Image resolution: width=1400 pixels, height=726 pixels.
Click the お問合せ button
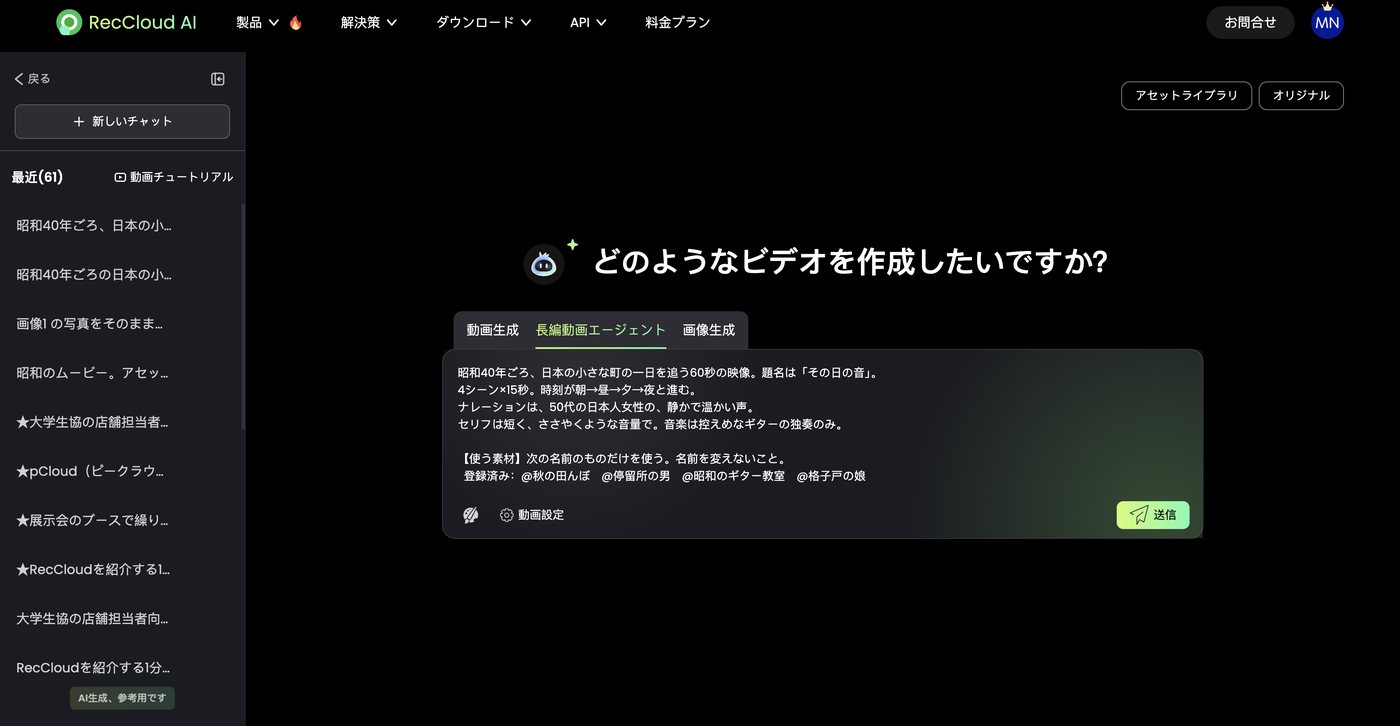point(1251,22)
